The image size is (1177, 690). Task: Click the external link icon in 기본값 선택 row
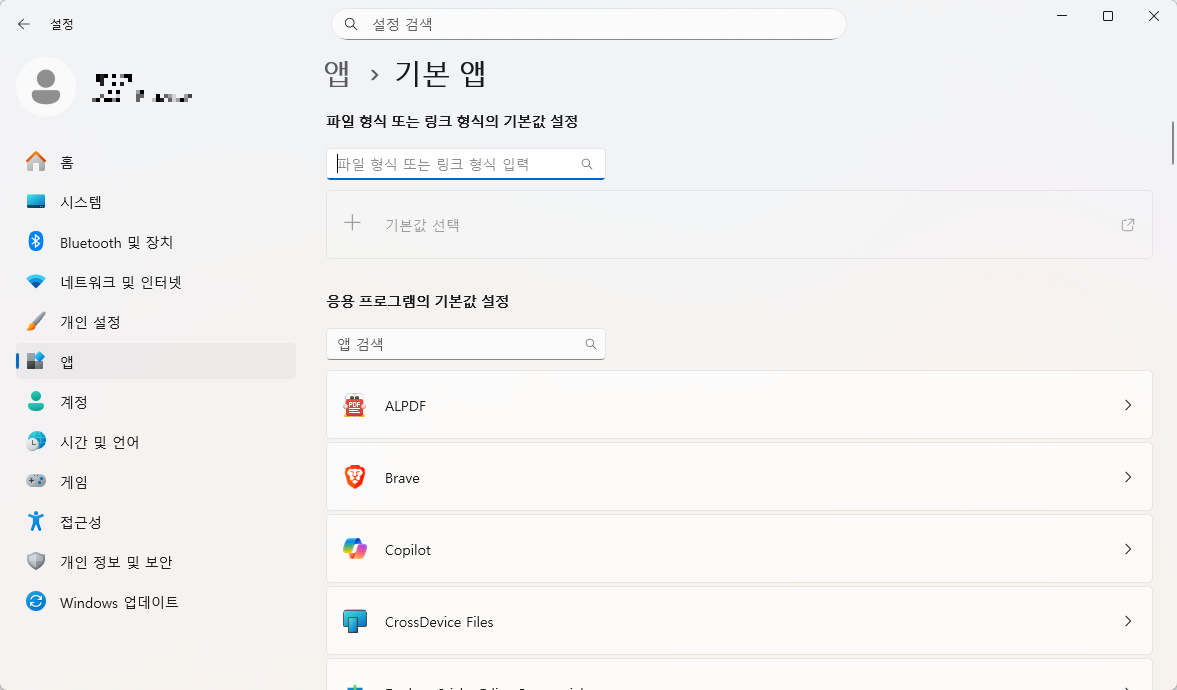click(x=1127, y=224)
